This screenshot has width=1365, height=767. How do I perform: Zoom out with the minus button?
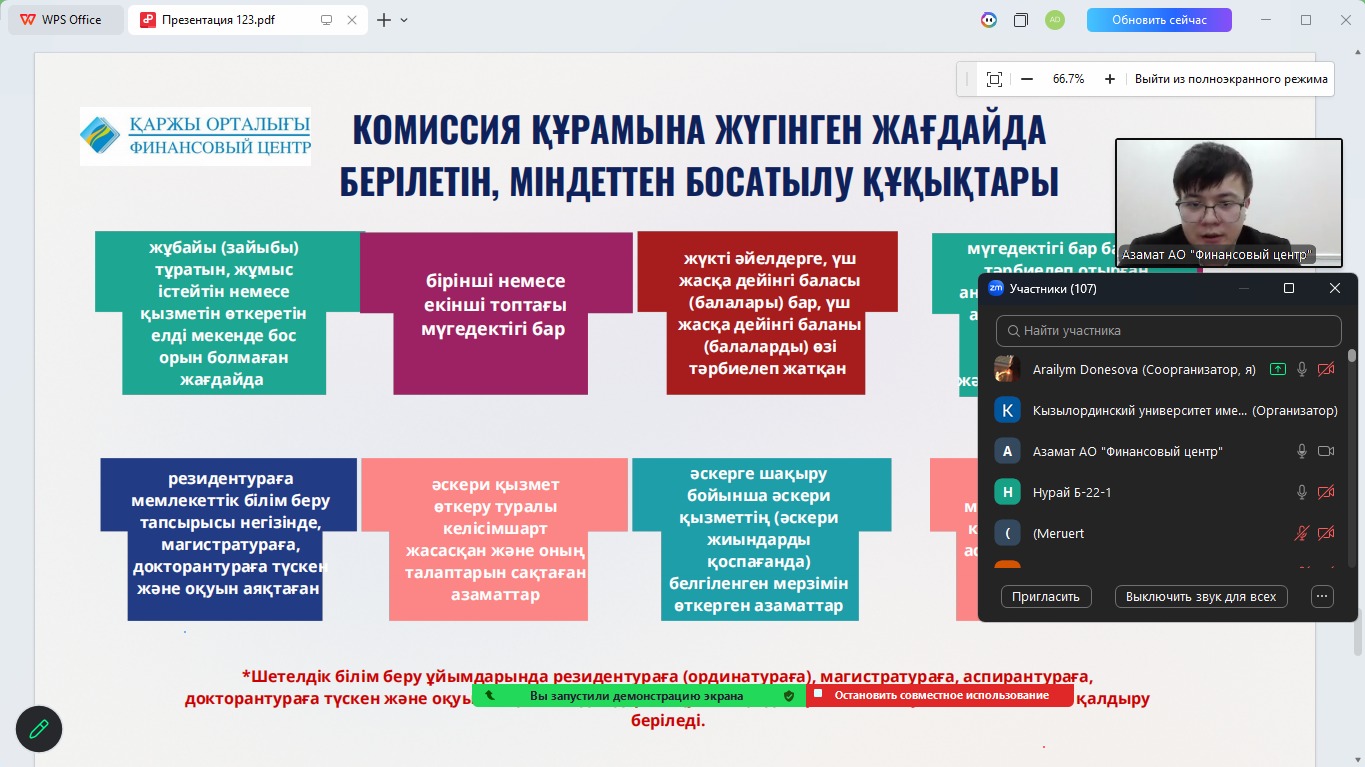[x=1027, y=79]
